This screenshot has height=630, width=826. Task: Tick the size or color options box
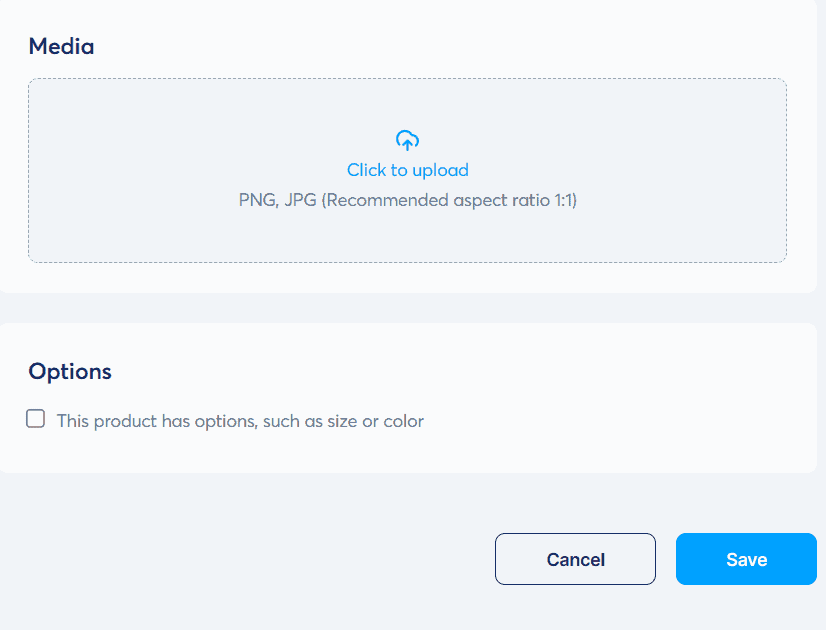pos(36,419)
